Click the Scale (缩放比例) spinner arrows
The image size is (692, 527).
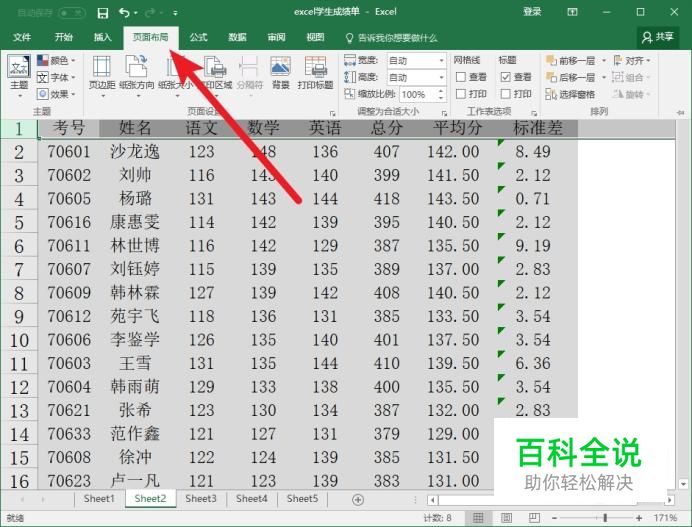coord(440,94)
